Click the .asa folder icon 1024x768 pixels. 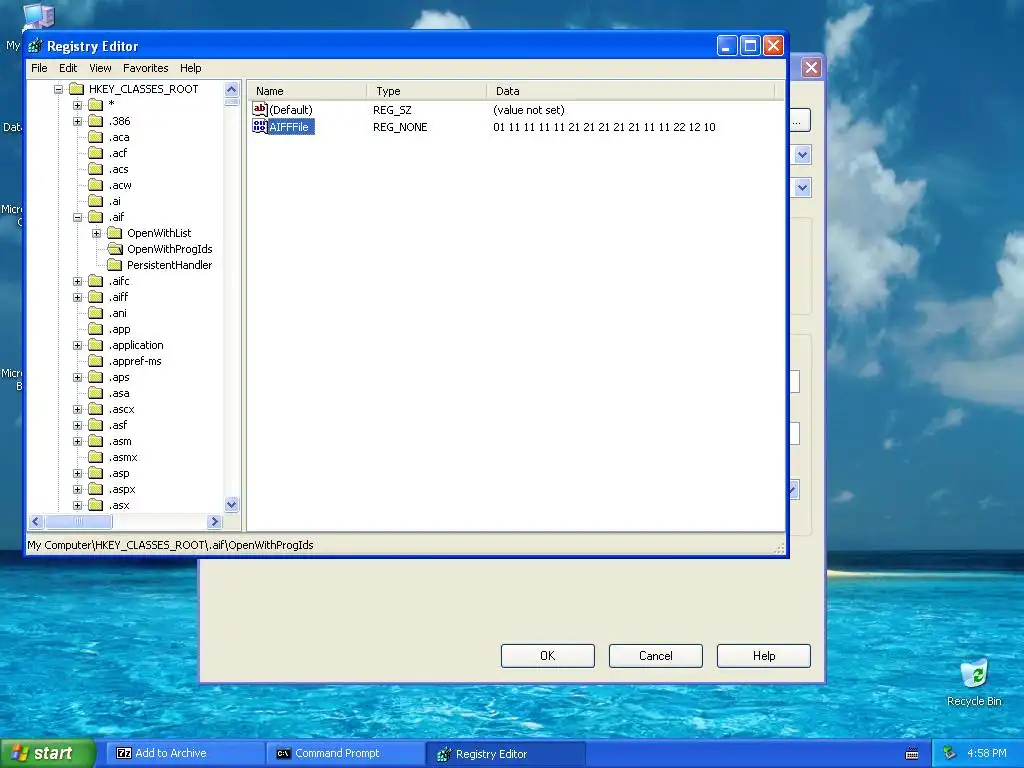pos(95,393)
